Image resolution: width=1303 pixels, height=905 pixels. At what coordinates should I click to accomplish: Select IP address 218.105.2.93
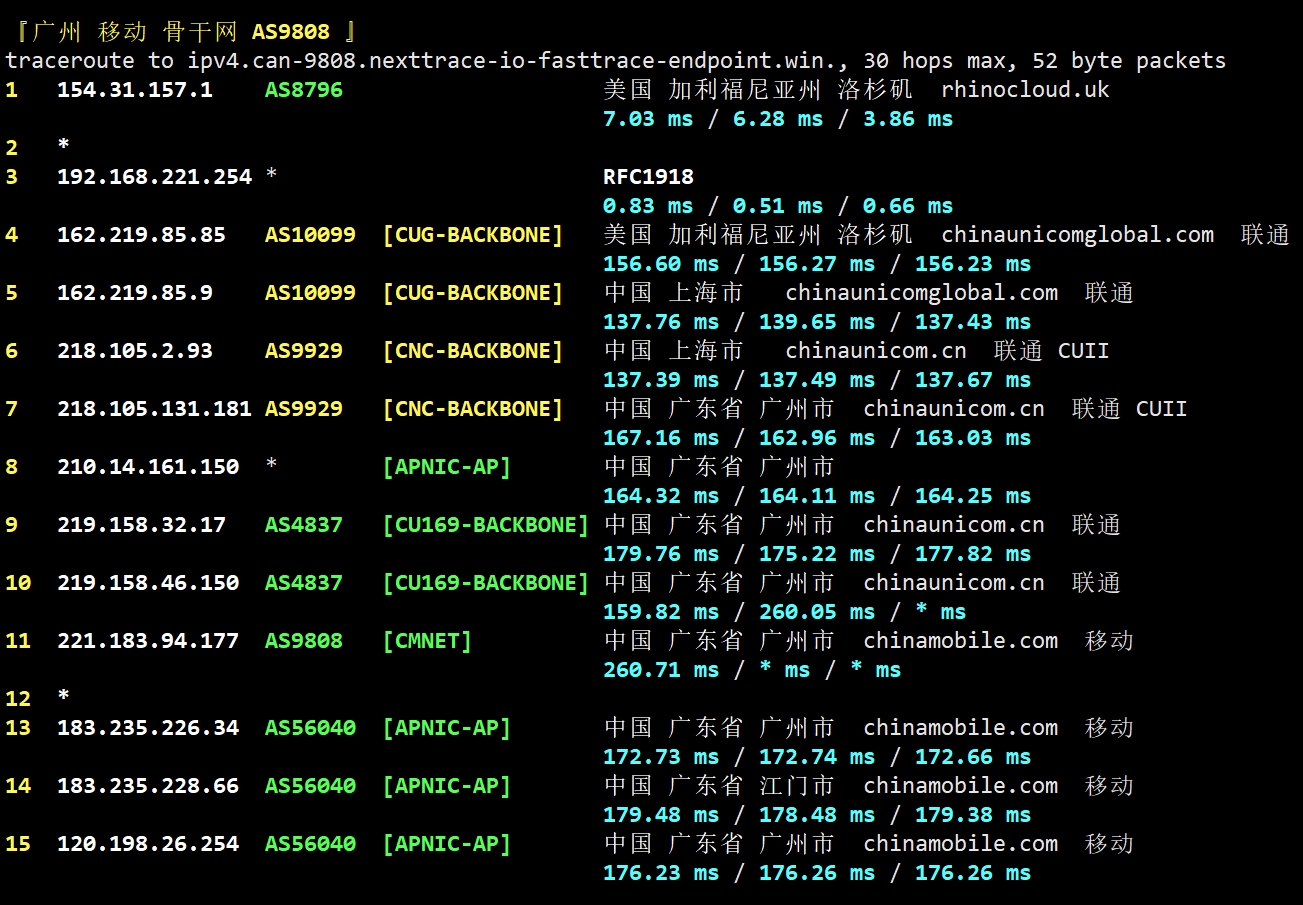pyautogui.click(x=134, y=351)
